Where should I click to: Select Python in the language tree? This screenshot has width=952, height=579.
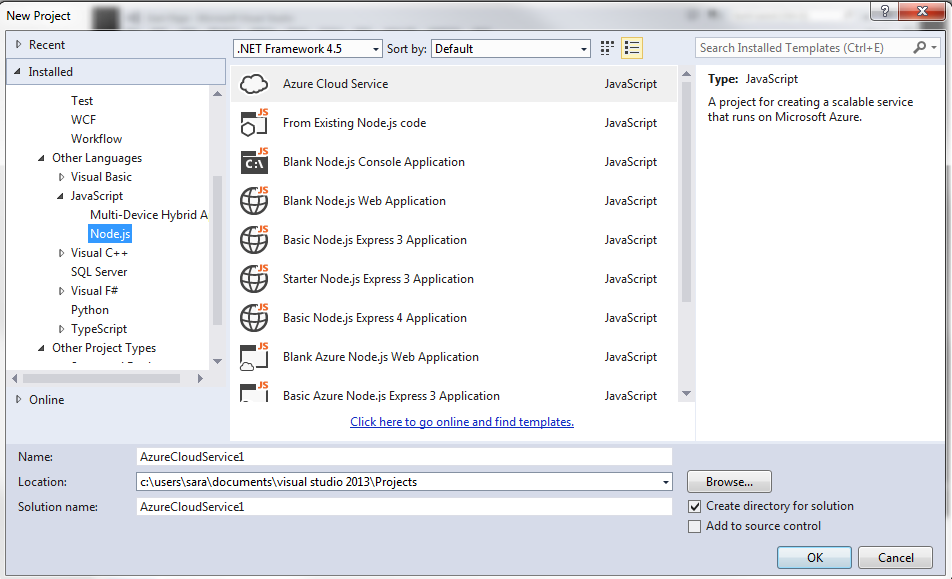pos(90,310)
